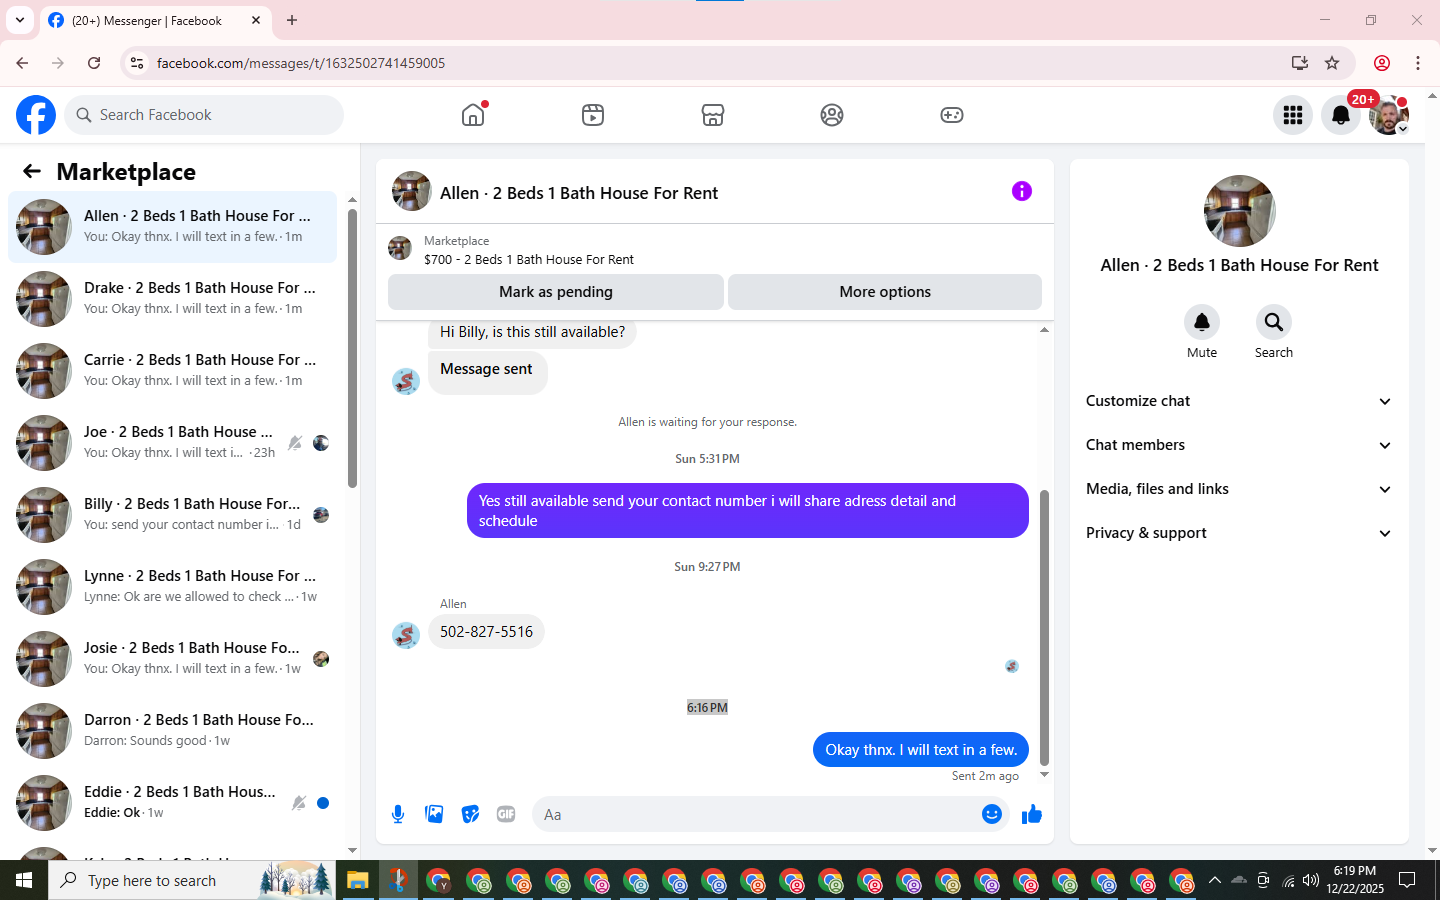Viewport: 1440px width, 900px height.
Task: Open the Marketplace storefront icon
Action: (713, 115)
